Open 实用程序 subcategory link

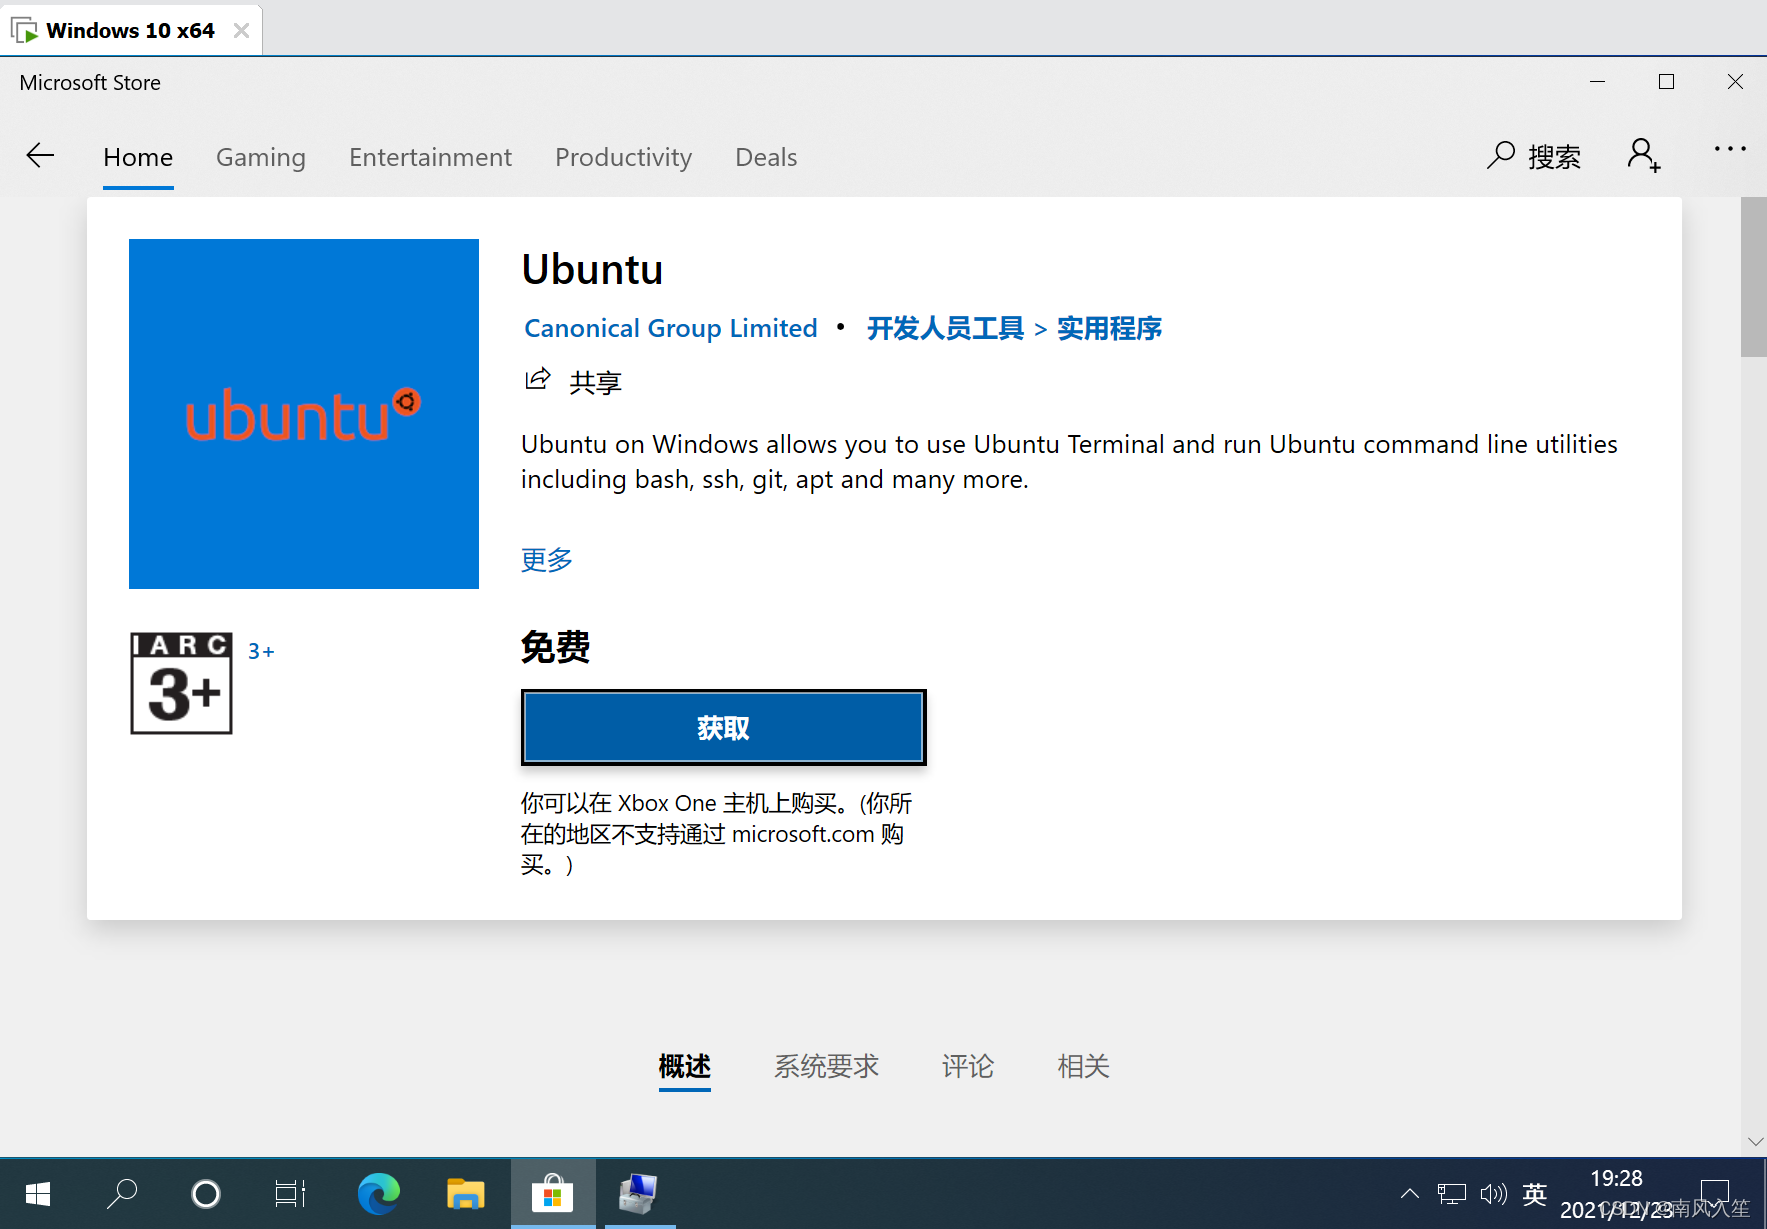click(1109, 328)
